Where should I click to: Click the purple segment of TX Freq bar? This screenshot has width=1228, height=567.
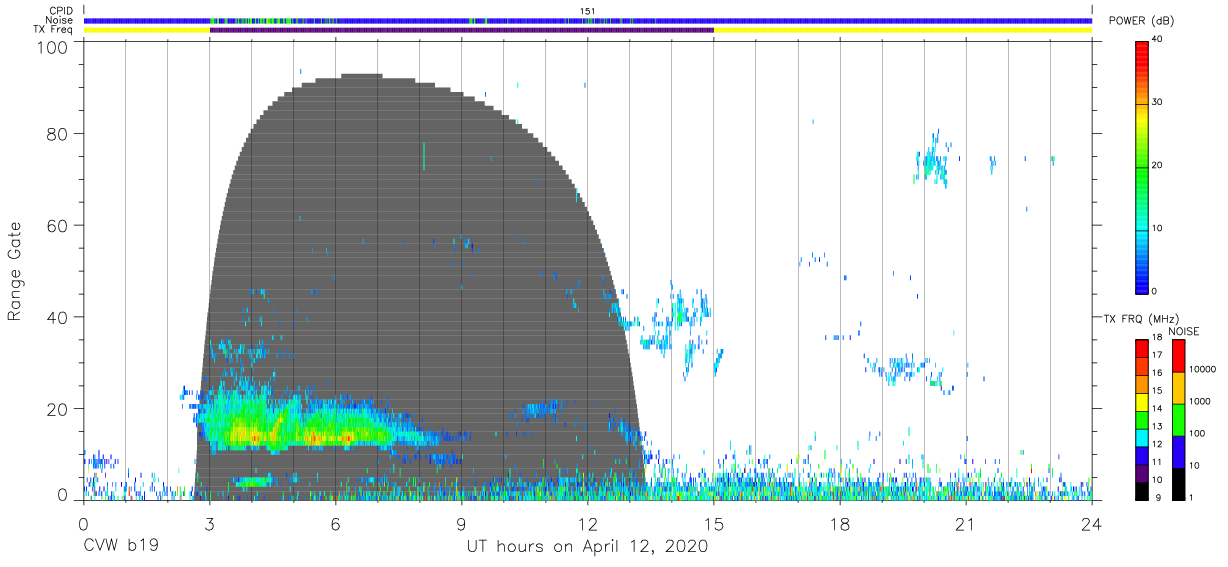pos(461,30)
